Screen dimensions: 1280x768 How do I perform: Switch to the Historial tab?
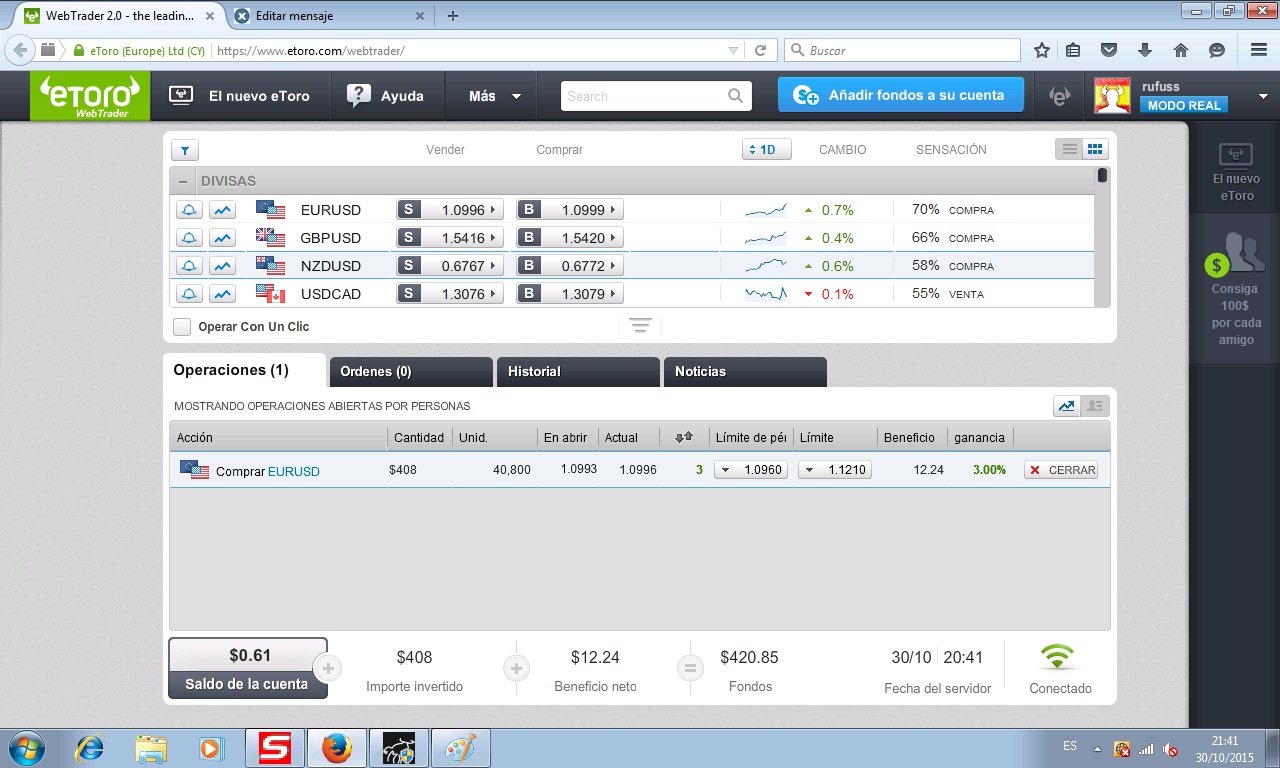coord(578,371)
